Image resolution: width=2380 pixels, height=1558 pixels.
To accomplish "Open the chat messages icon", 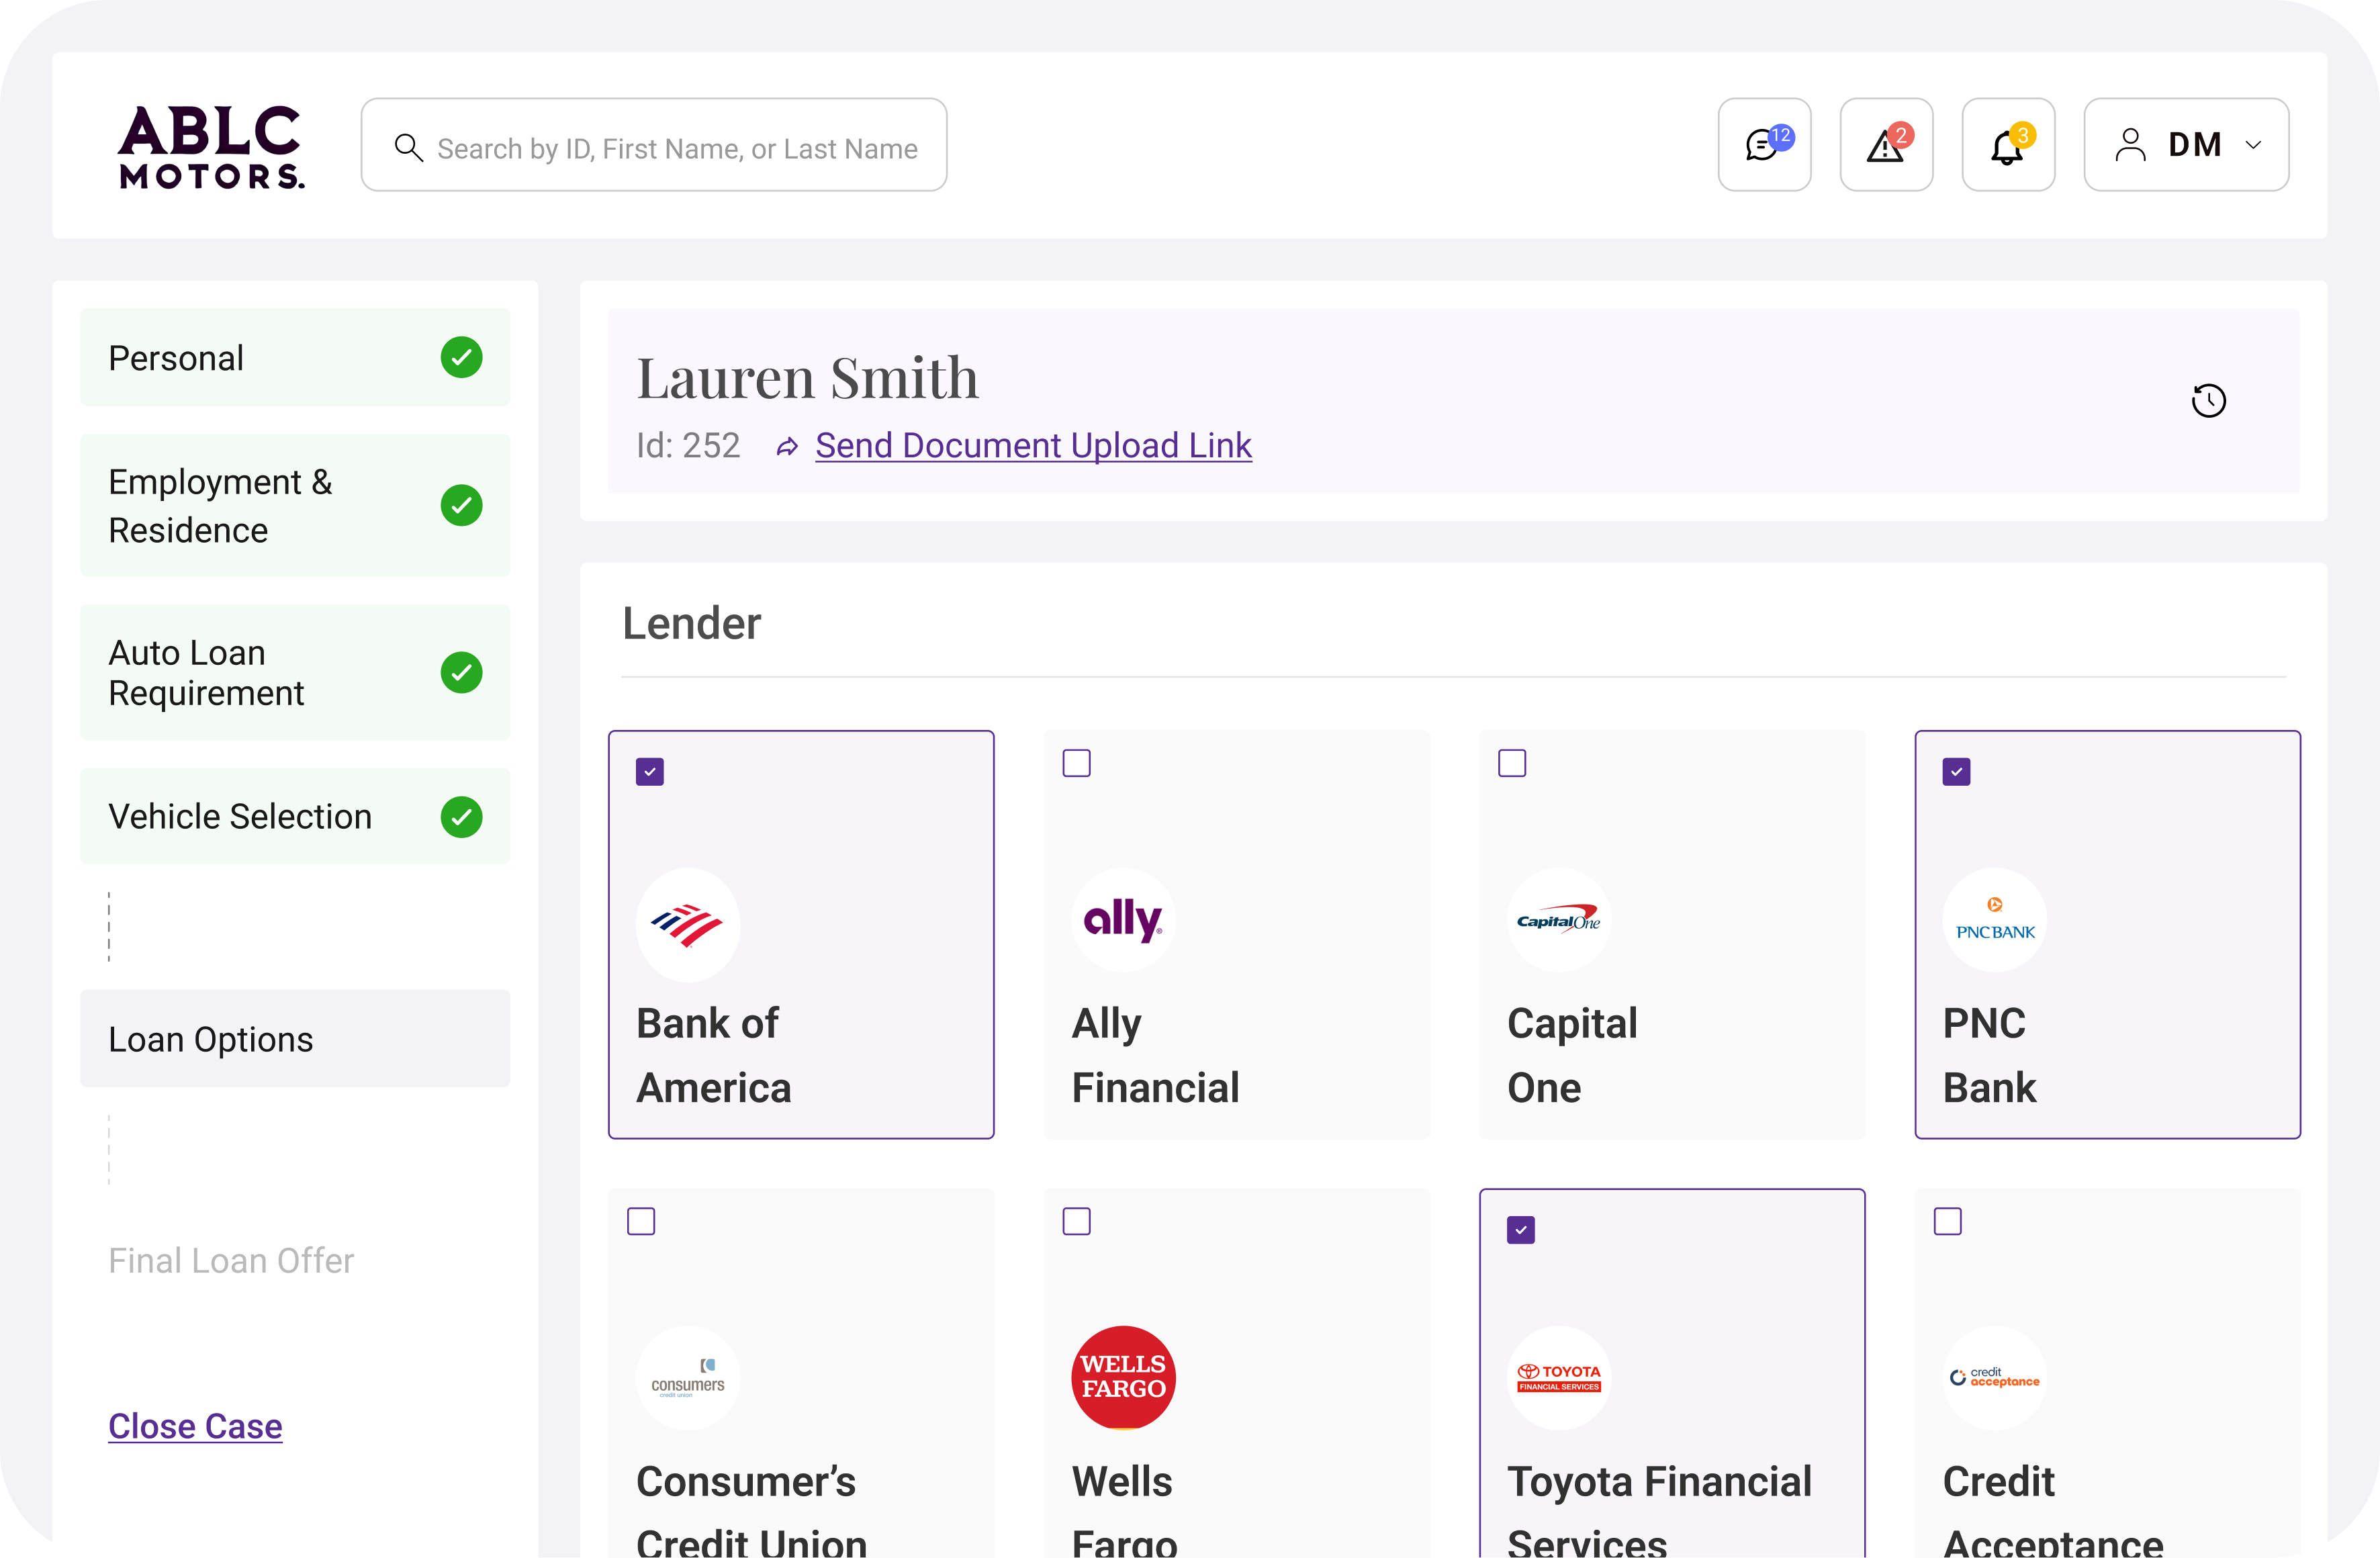I will click(x=1764, y=145).
